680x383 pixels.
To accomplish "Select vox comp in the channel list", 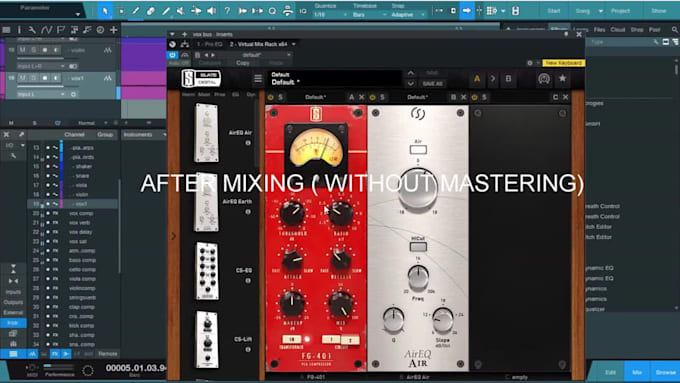I will coord(81,213).
